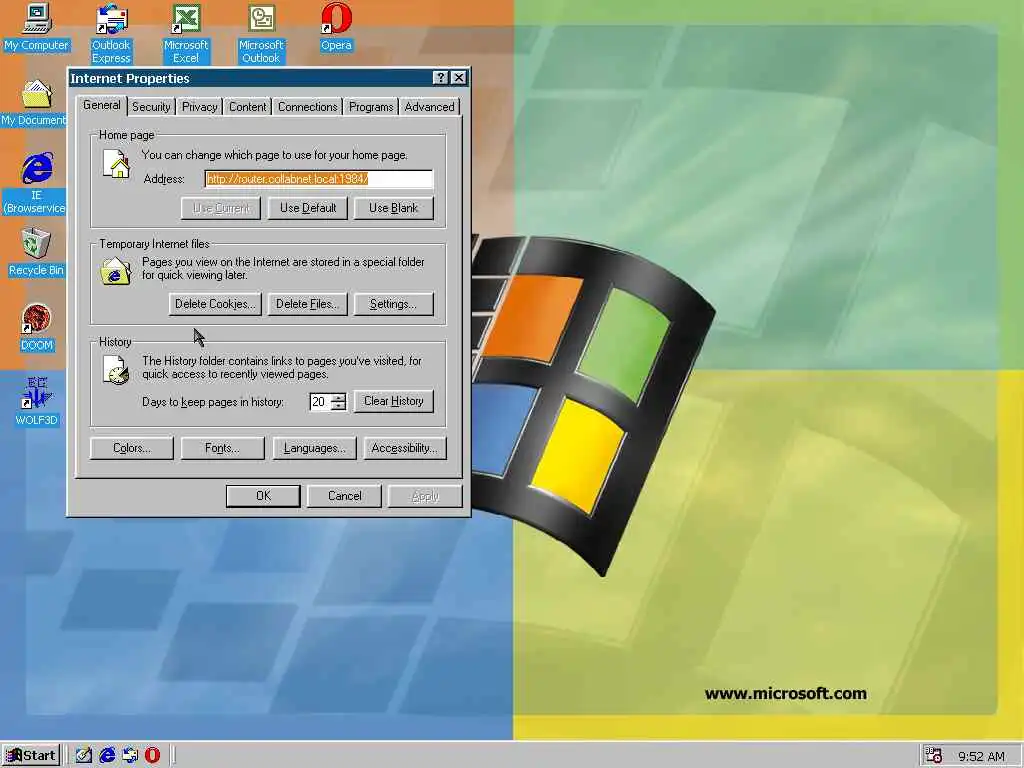Click the Temporary Internet files folder icon
The width and height of the screenshot is (1024, 768).
[116, 270]
